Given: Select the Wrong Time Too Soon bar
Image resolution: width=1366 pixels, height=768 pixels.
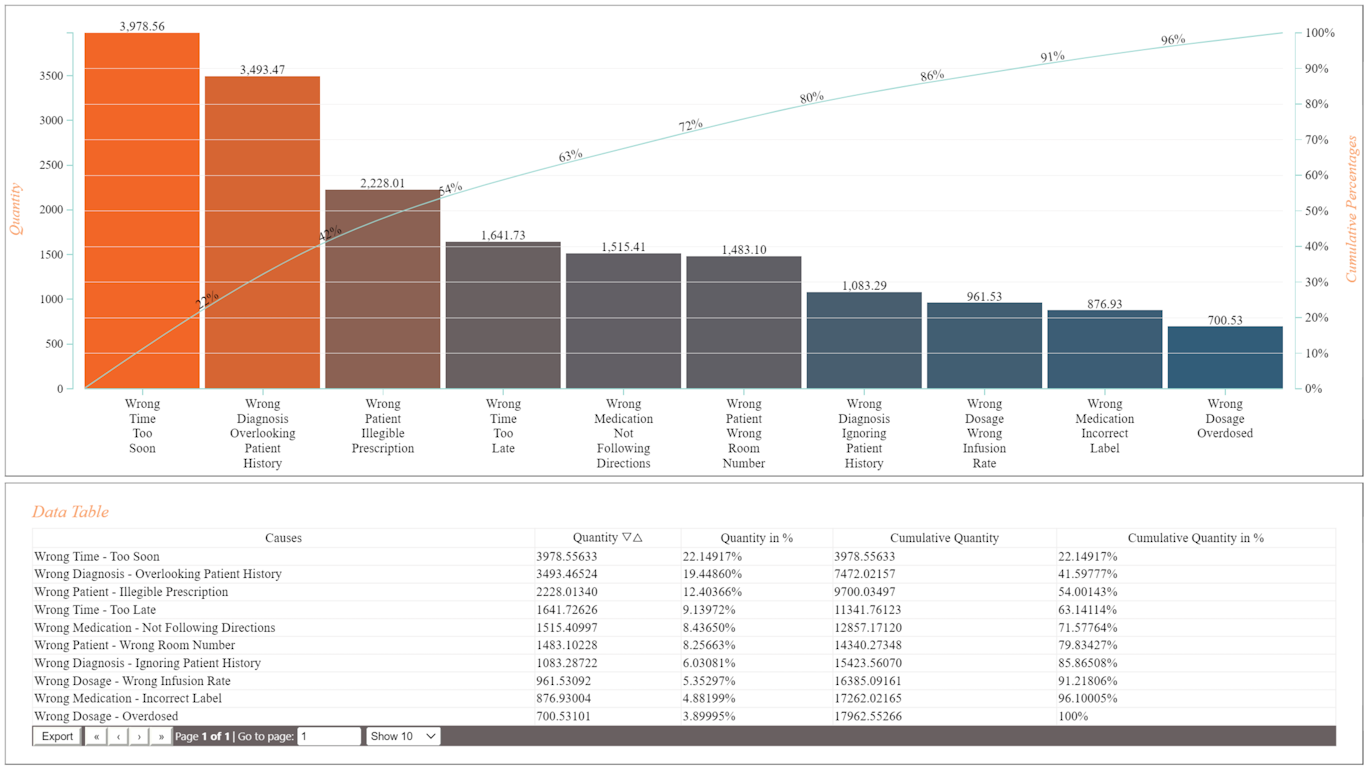Looking at the screenshot, I should [142, 210].
